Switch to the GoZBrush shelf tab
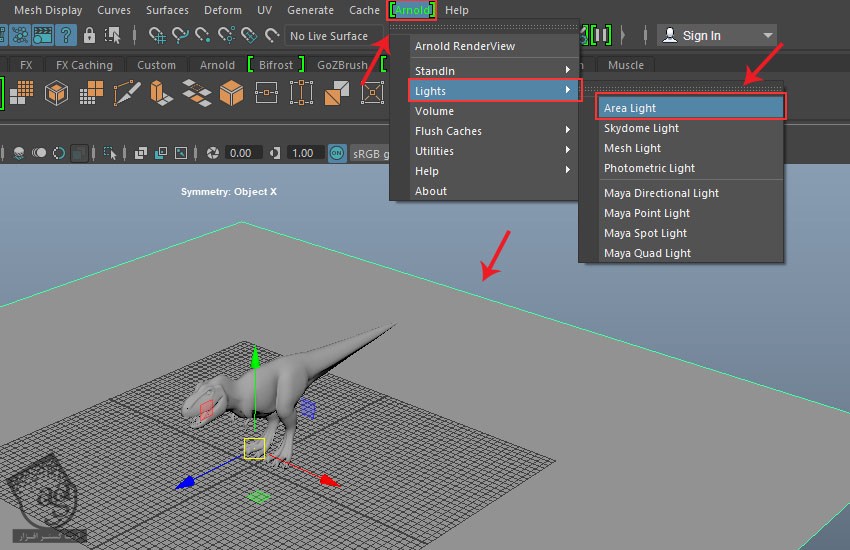Viewport: 850px width, 550px height. 342,65
